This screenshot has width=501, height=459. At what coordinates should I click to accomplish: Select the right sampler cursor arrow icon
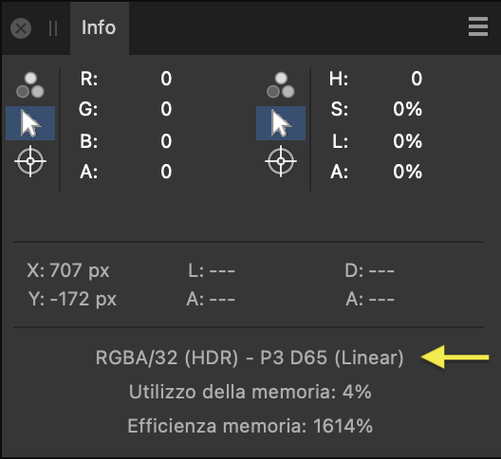(281, 123)
